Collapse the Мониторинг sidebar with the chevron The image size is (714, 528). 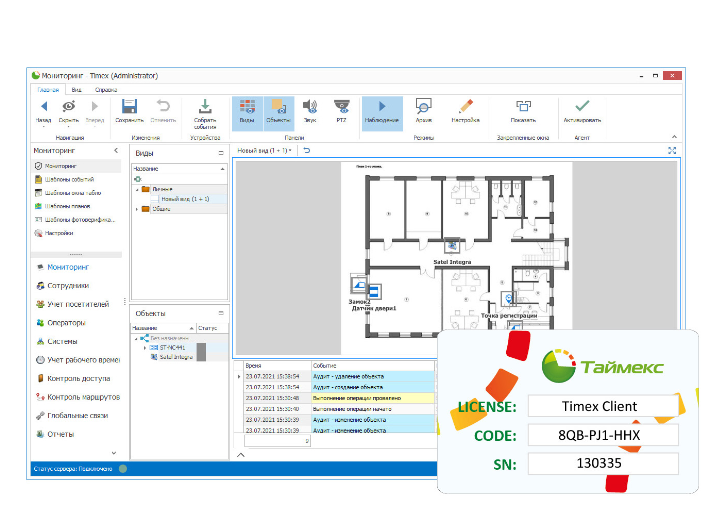(x=116, y=150)
